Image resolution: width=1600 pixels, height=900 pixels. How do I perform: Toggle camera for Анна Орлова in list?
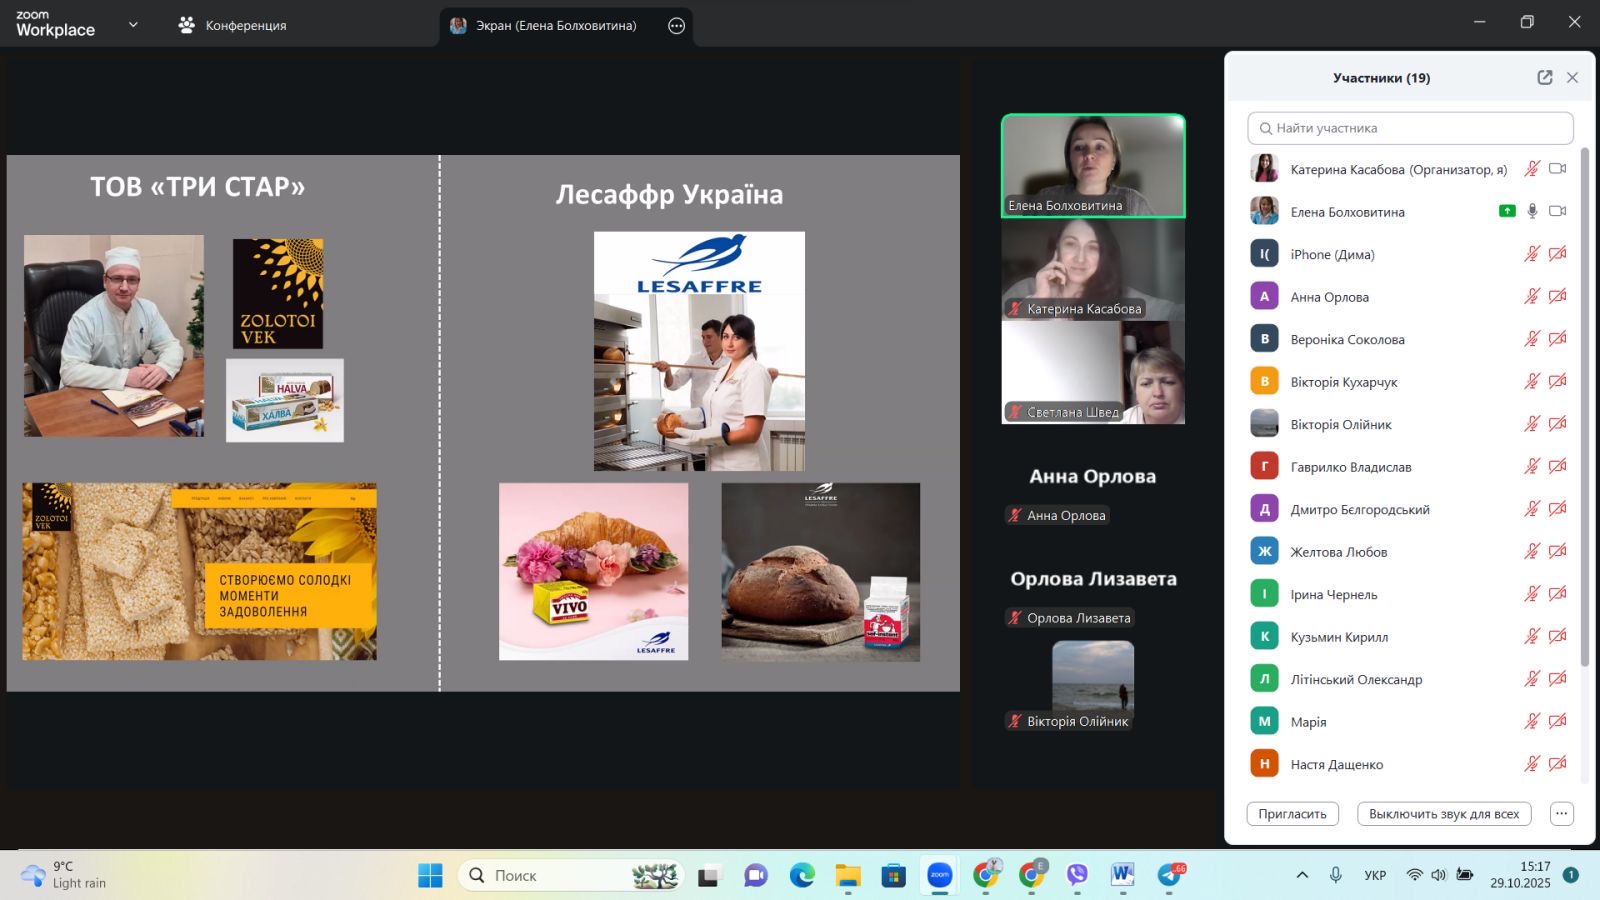pyautogui.click(x=1557, y=296)
